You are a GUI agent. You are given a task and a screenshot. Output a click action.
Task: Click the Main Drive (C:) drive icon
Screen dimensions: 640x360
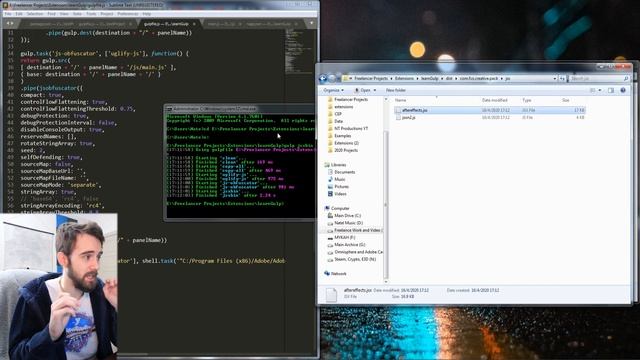(330, 216)
